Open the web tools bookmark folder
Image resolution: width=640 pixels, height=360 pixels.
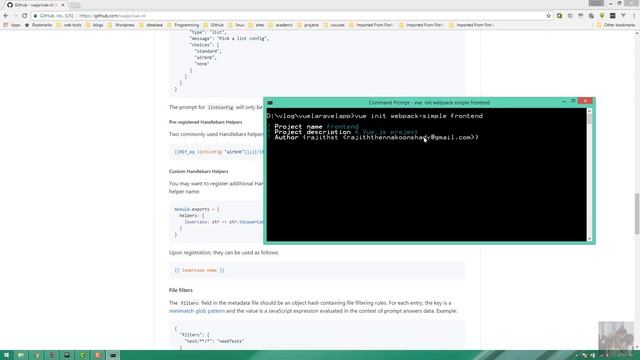(69, 25)
